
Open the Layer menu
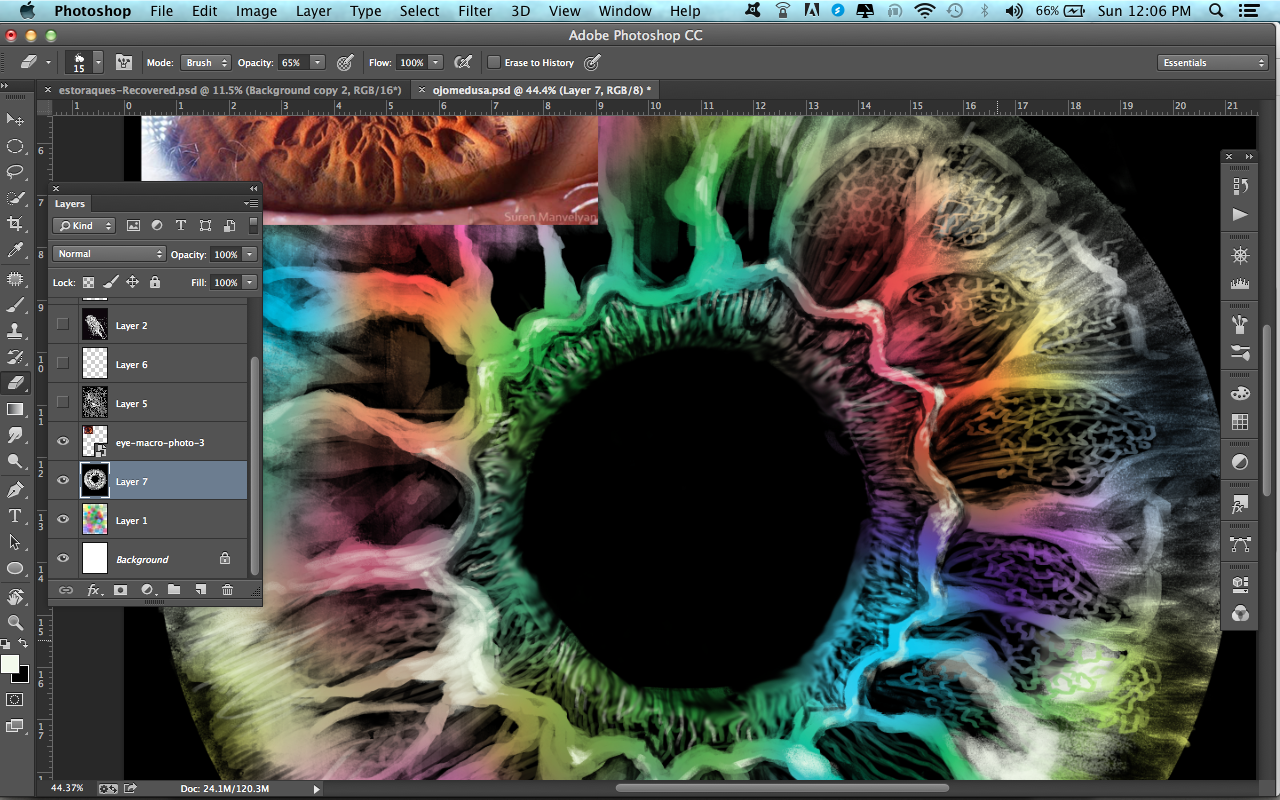[313, 11]
